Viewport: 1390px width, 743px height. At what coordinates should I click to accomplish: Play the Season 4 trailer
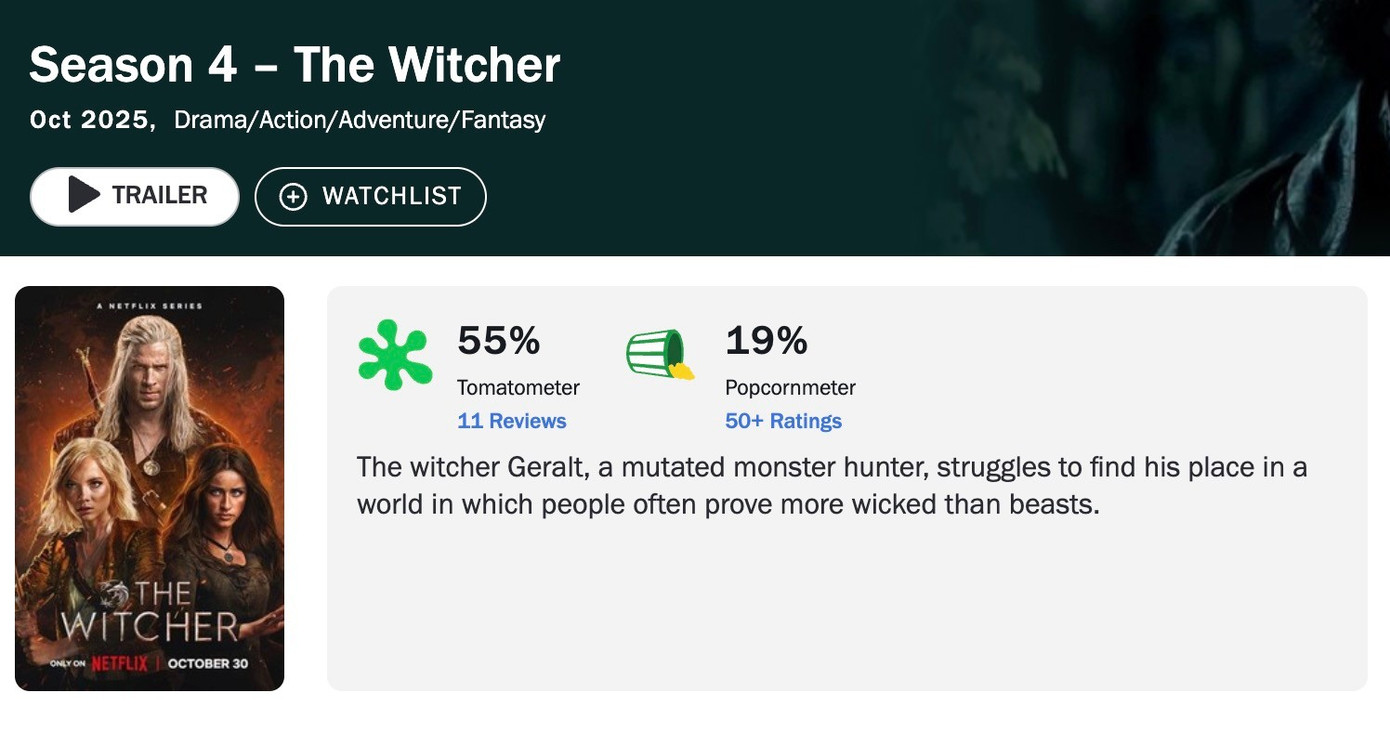click(134, 194)
